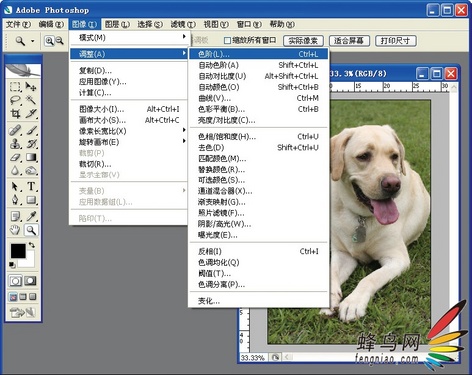The image size is (472, 375).
Task: Choose 阴影/高光(W)... adjustment
Action: 258,224
